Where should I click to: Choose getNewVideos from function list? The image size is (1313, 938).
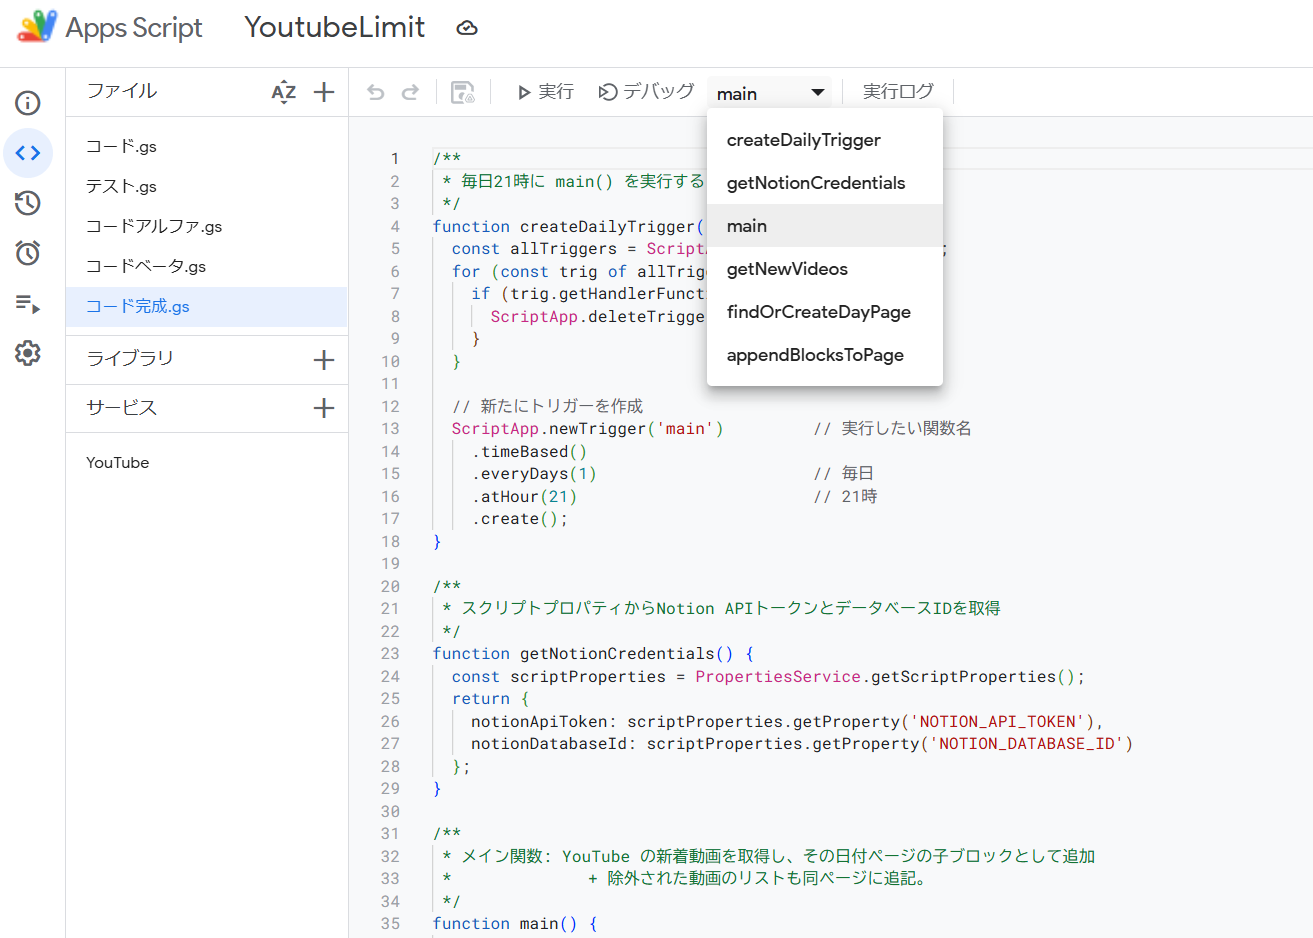tap(824, 269)
